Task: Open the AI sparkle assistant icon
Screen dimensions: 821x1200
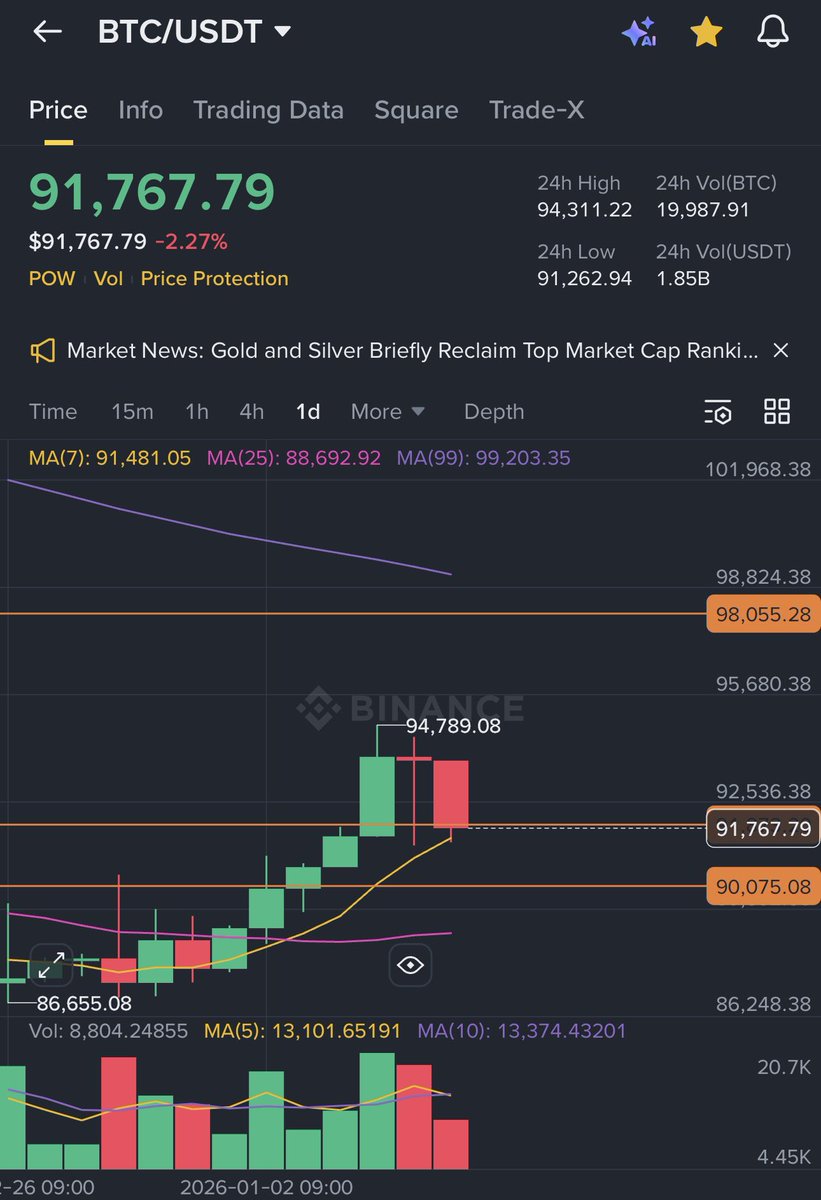Action: tap(639, 32)
